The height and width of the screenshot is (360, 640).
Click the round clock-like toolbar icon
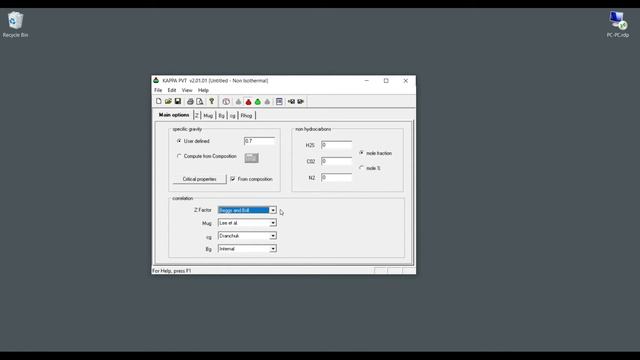tap(226, 101)
